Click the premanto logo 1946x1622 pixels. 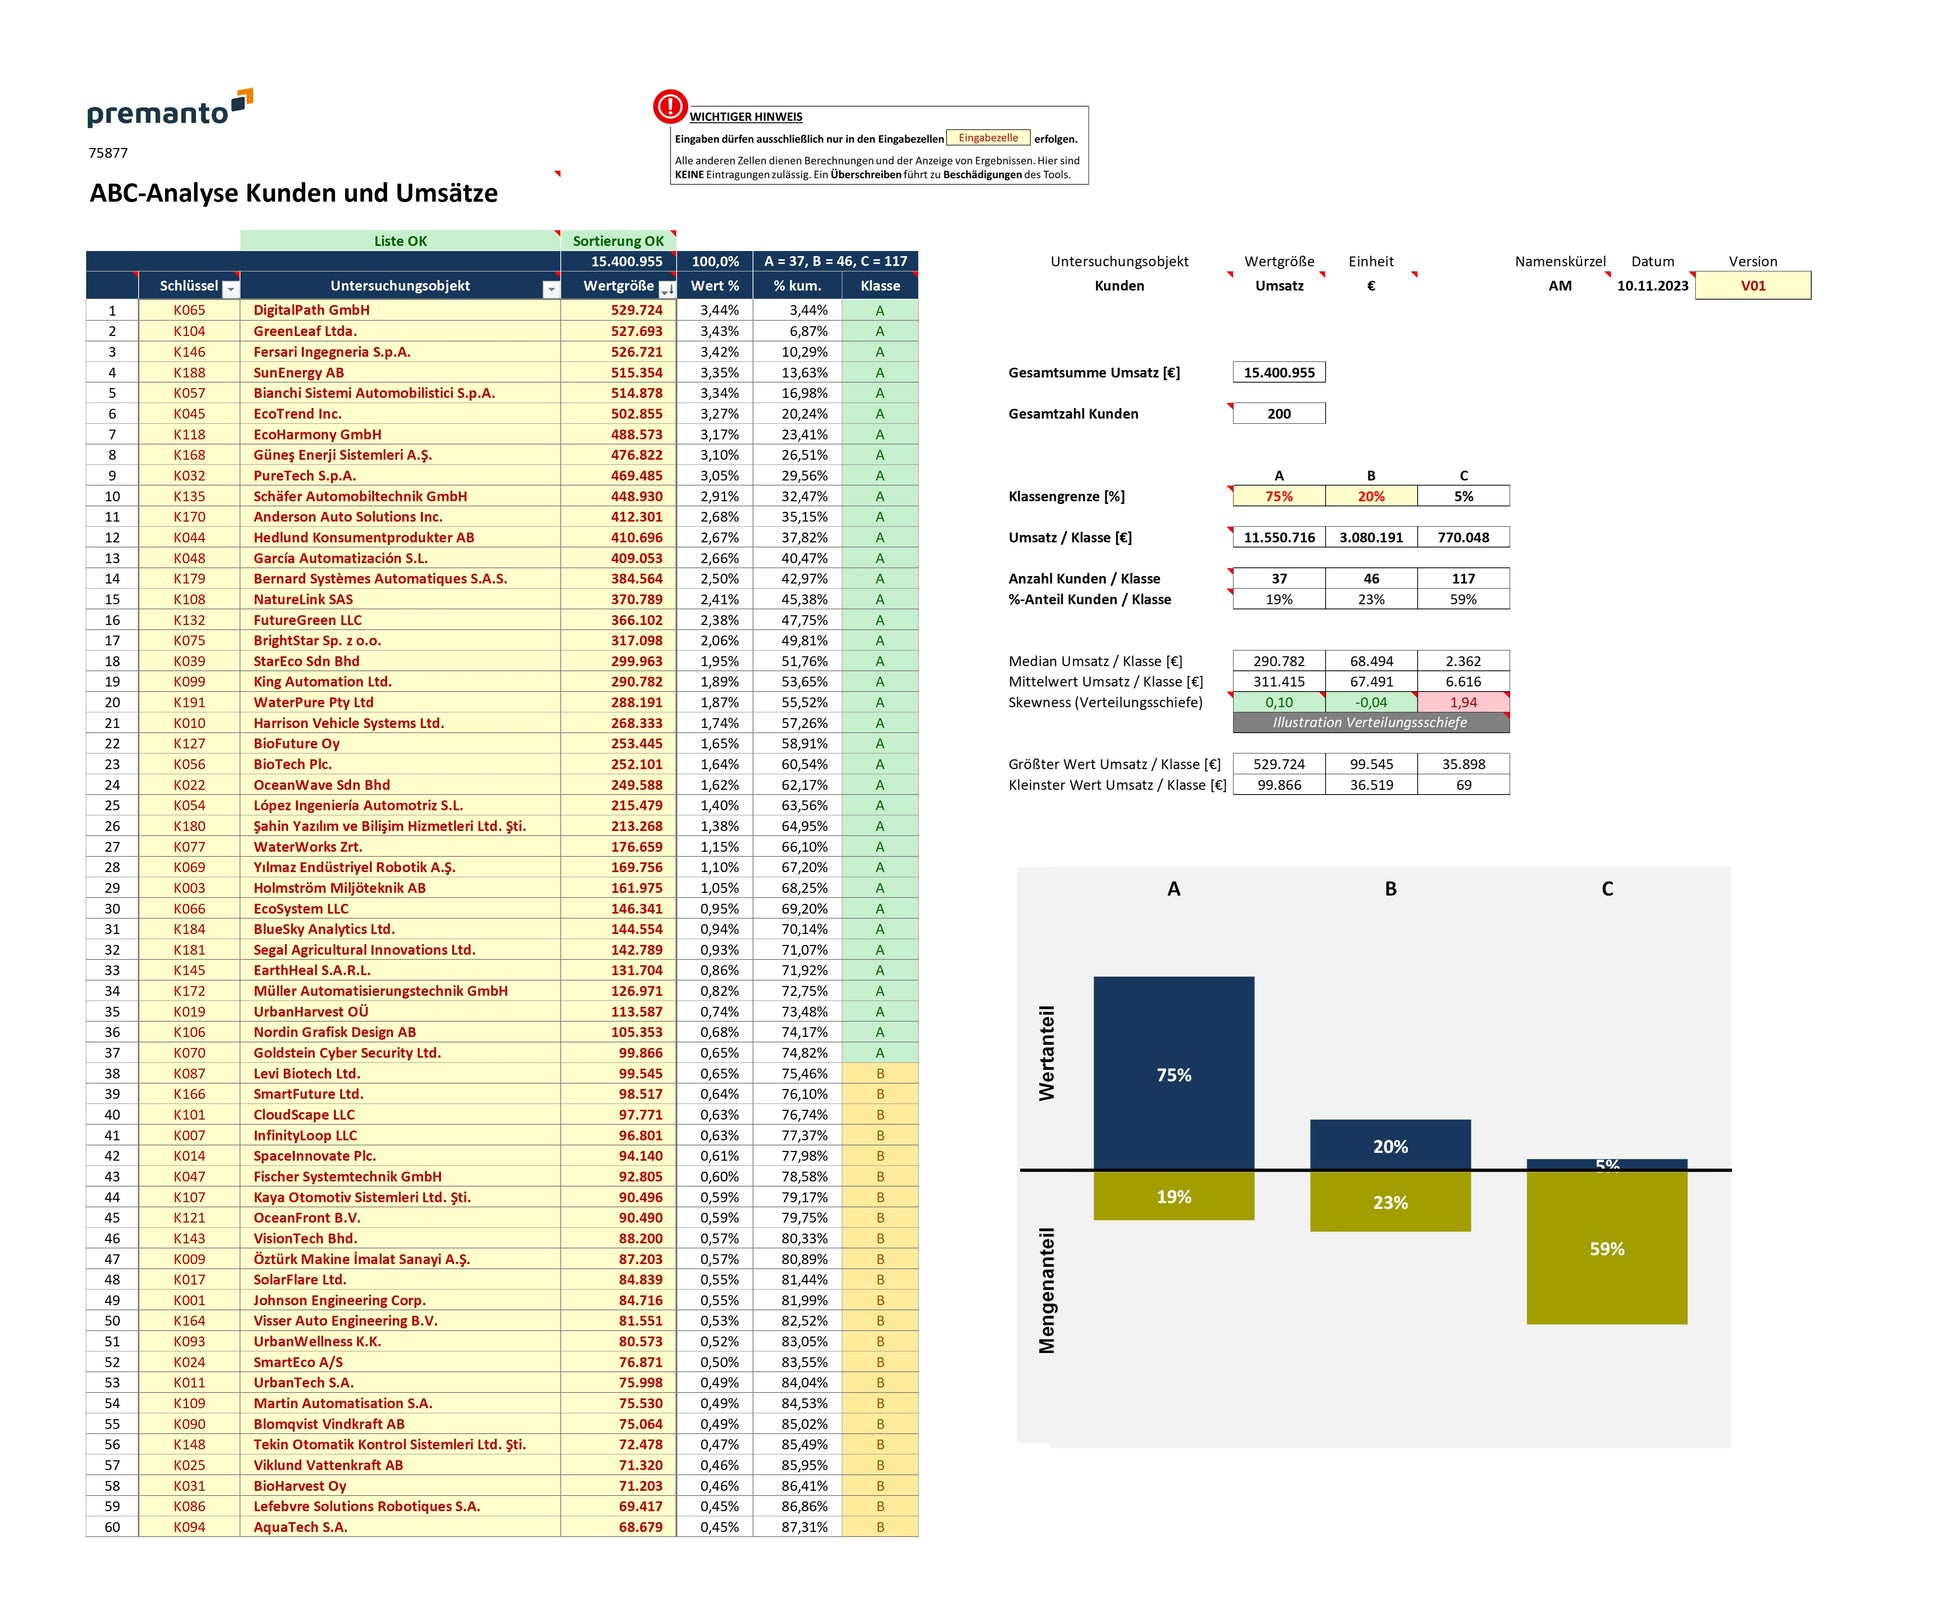[169, 109]
